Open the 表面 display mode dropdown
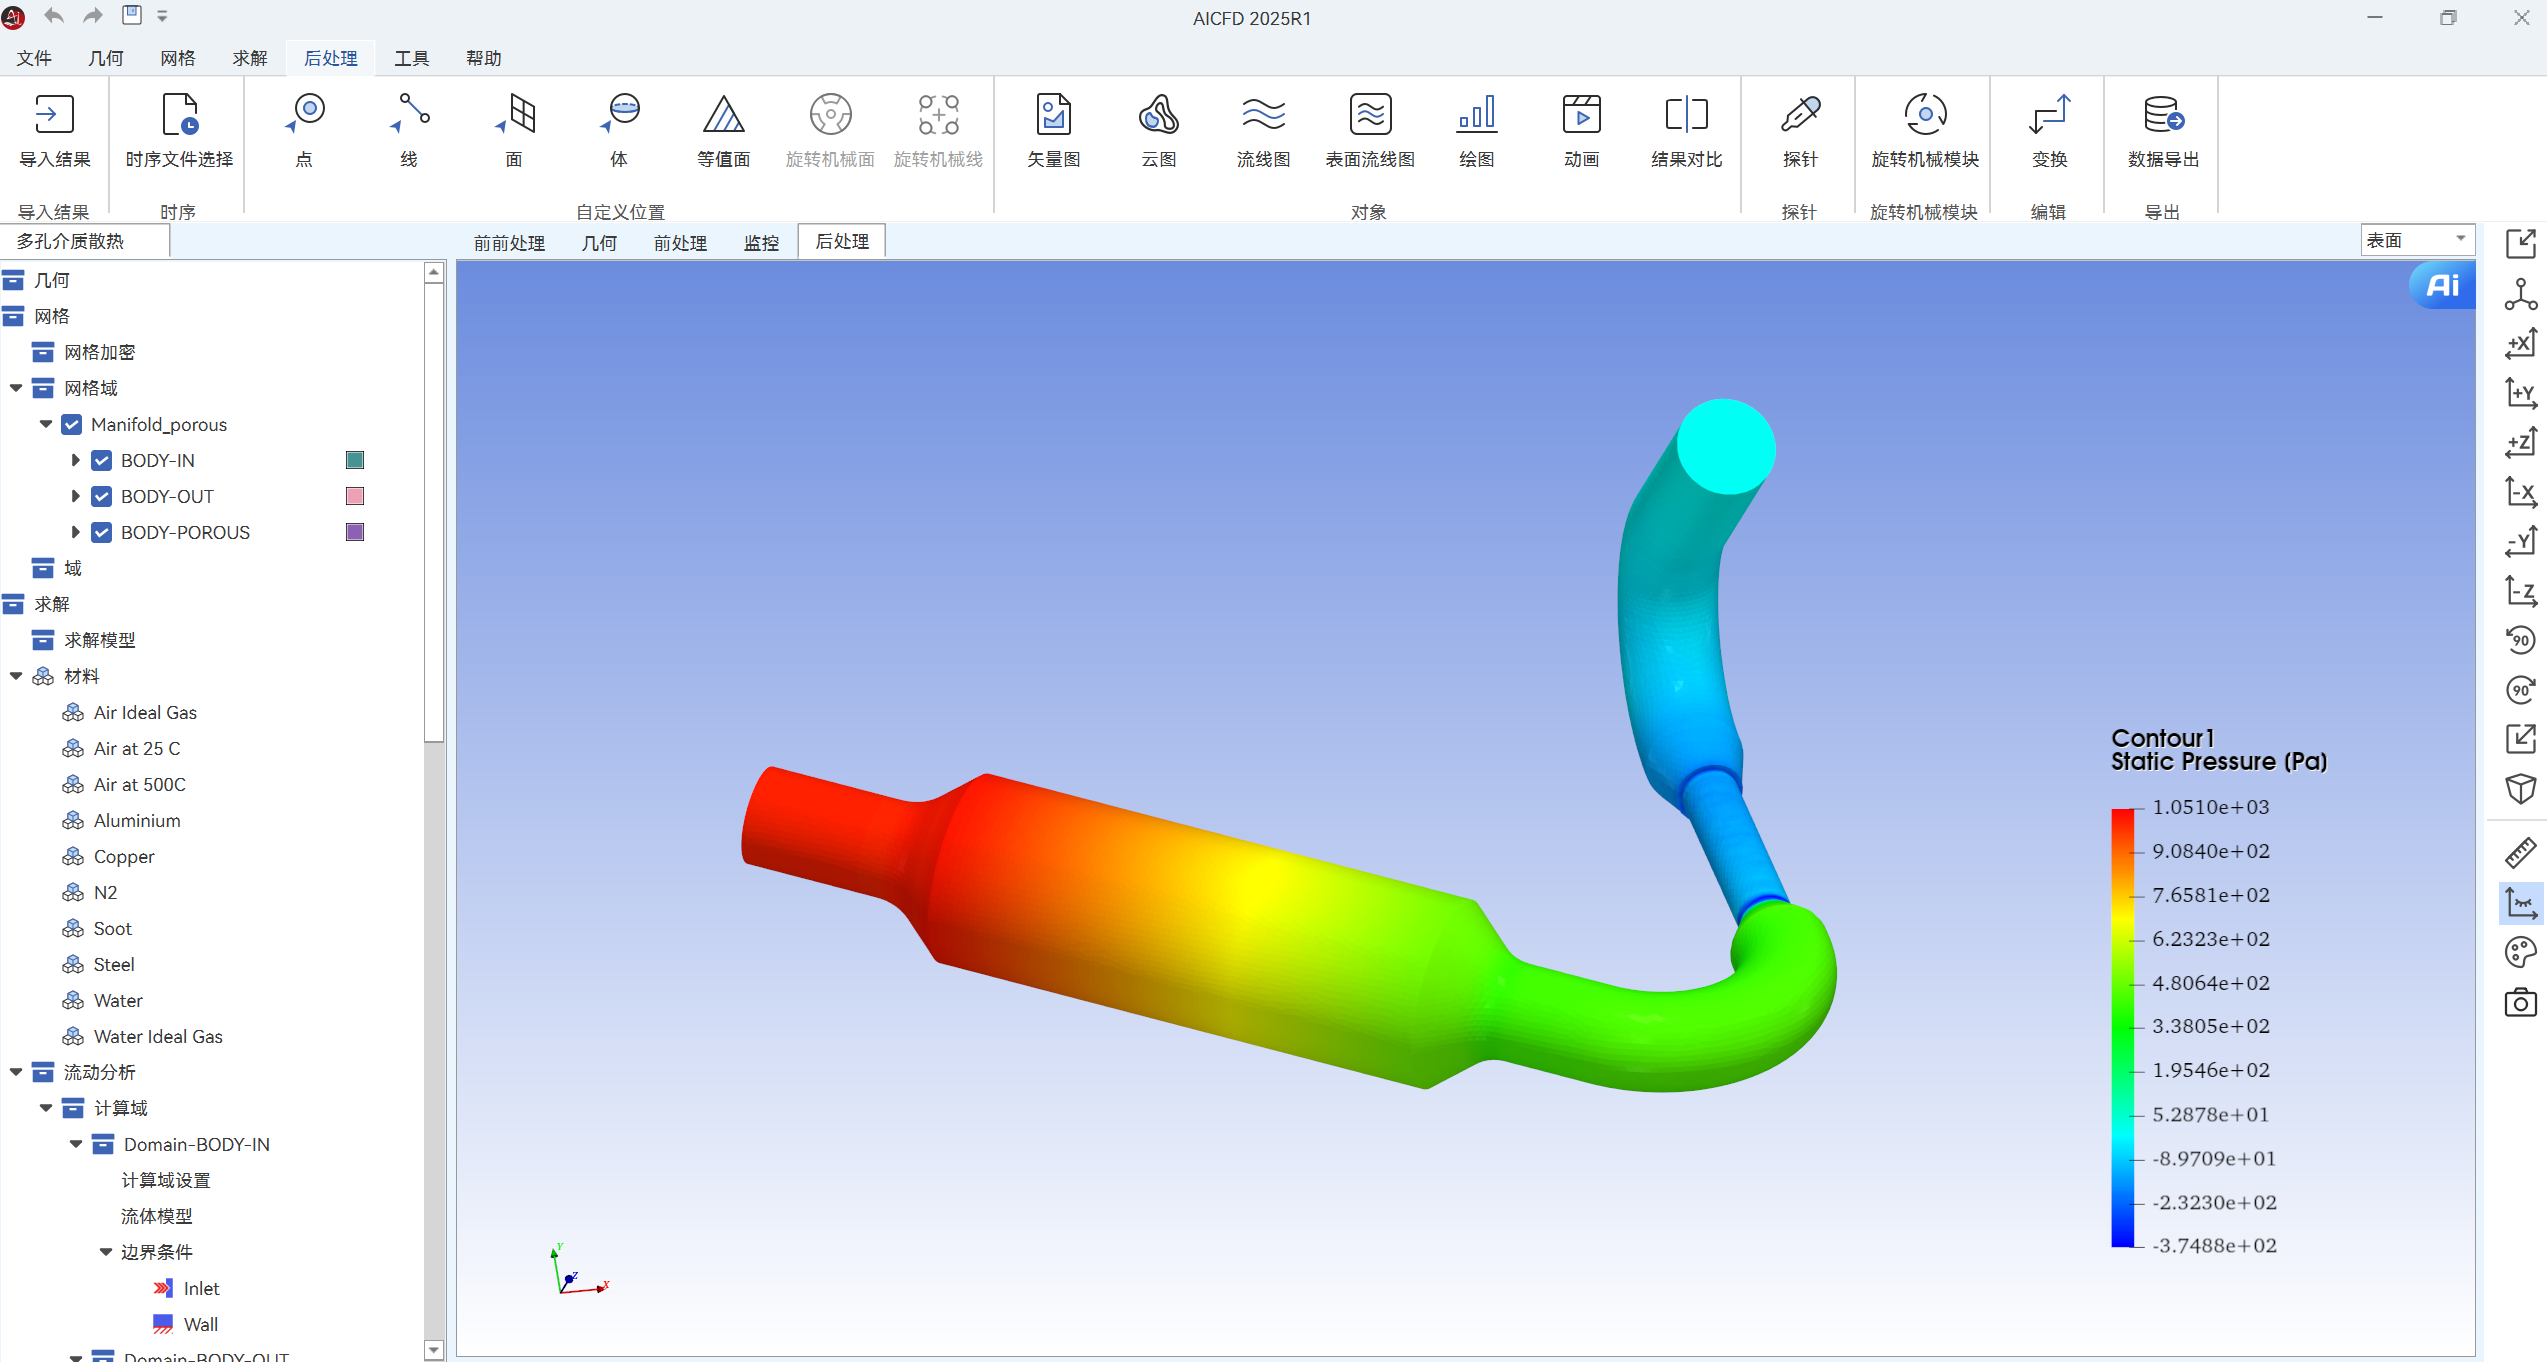2547x1362 pixels. pyautogui.click(x=2417, y=240)
